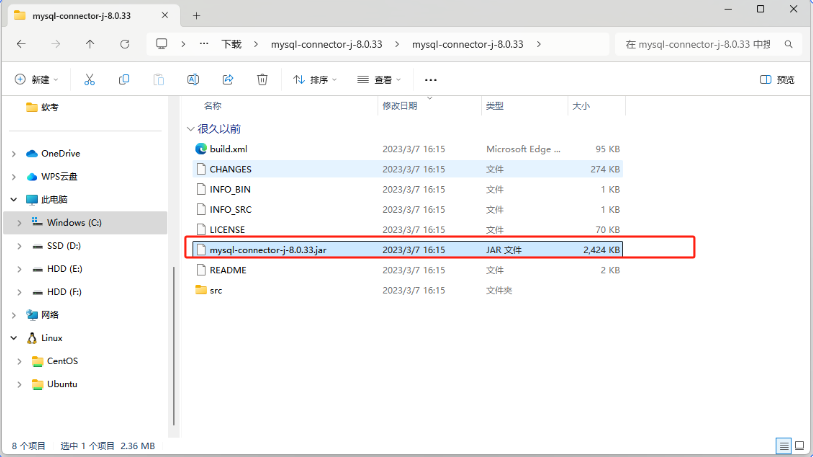Sort by 大小 column header
This screenshot has height=457, width=813.
click(x=581, y=106)
